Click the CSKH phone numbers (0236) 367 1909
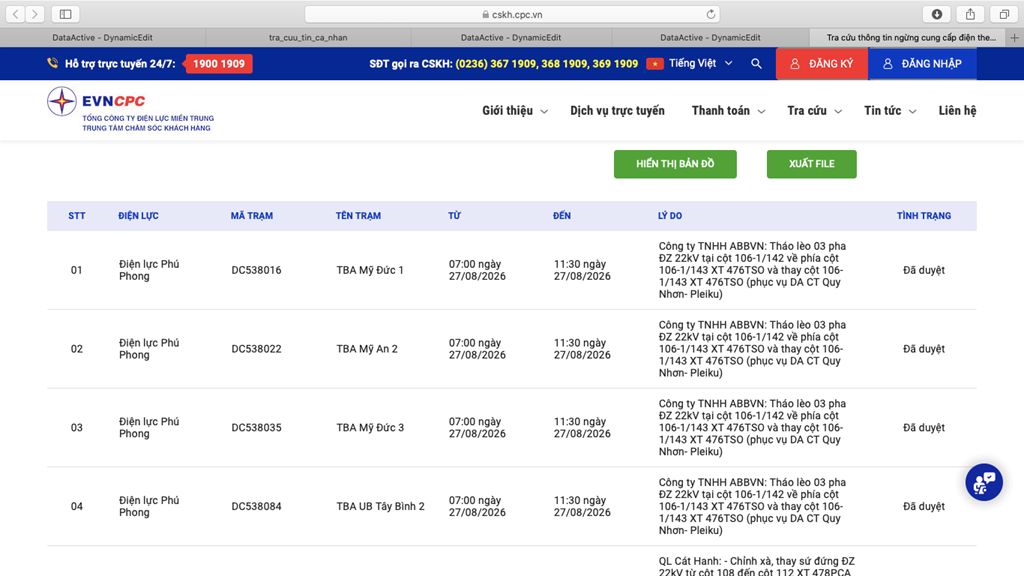Screen dimensions: 1024x576 [547, 63]
